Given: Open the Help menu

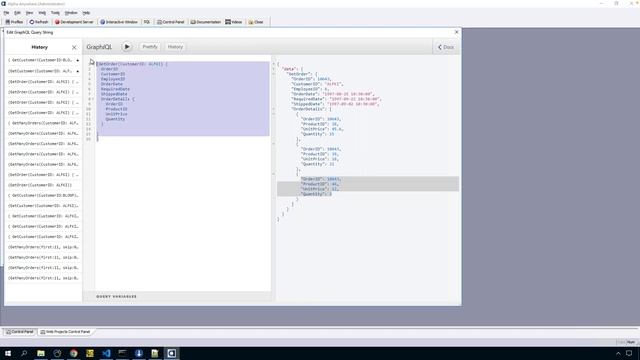Looking at the screenshot, I should pyautogui.click(x=86, y=13).
